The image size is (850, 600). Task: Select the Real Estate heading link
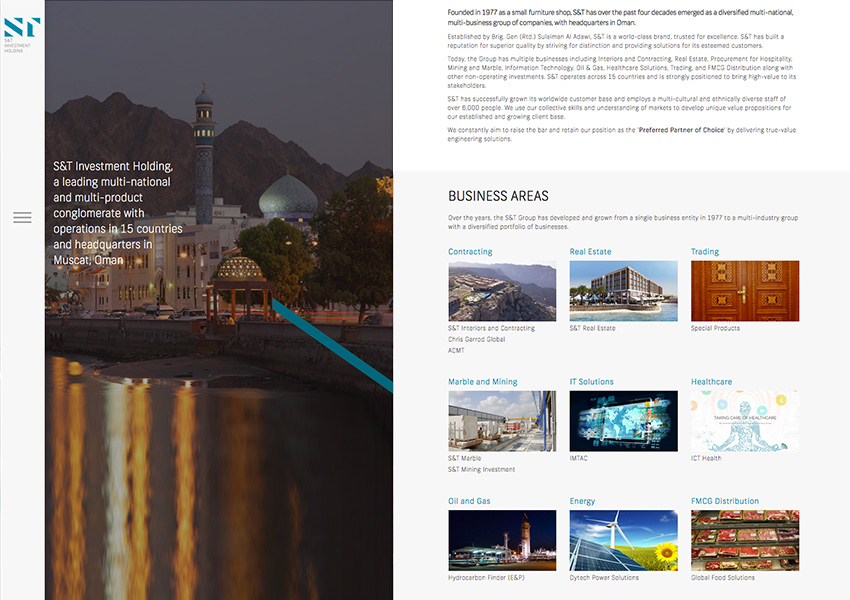590,252
